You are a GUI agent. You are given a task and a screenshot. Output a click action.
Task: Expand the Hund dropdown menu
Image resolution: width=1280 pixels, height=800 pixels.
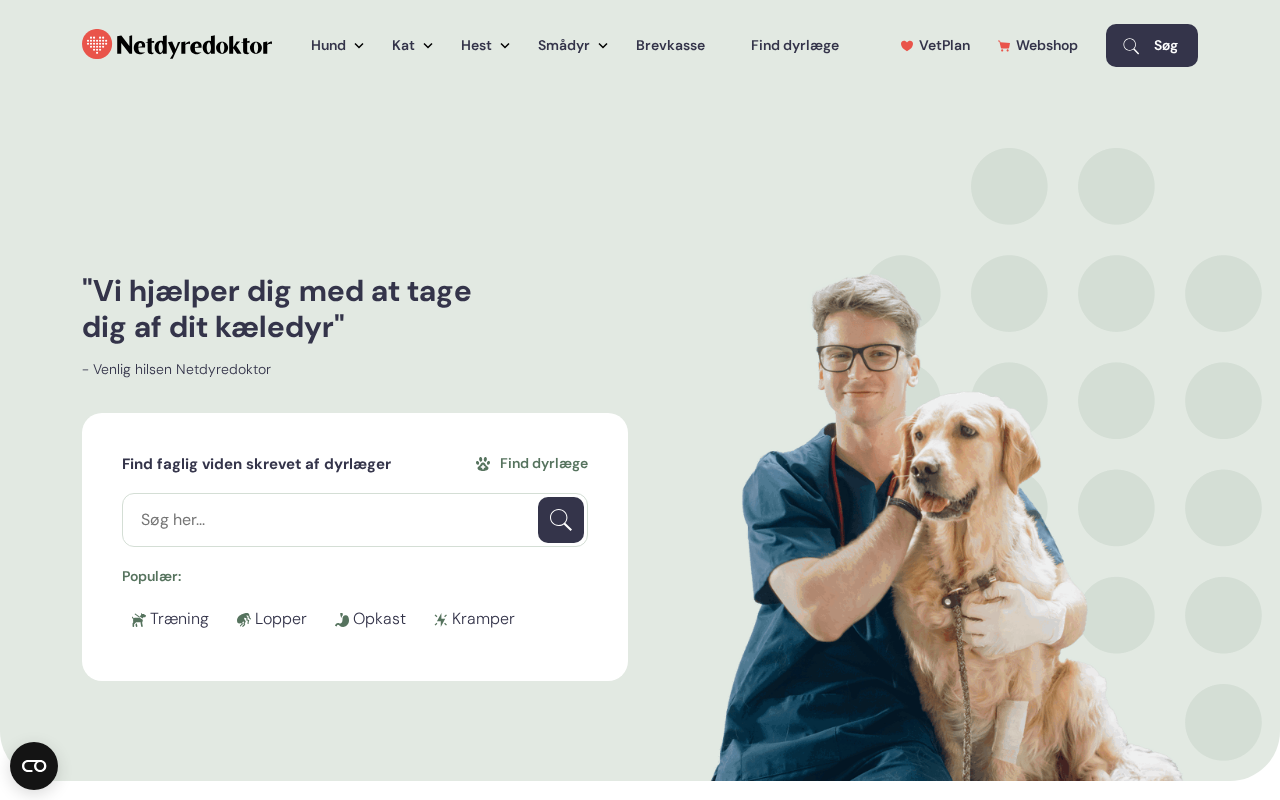tap(337, 45)
